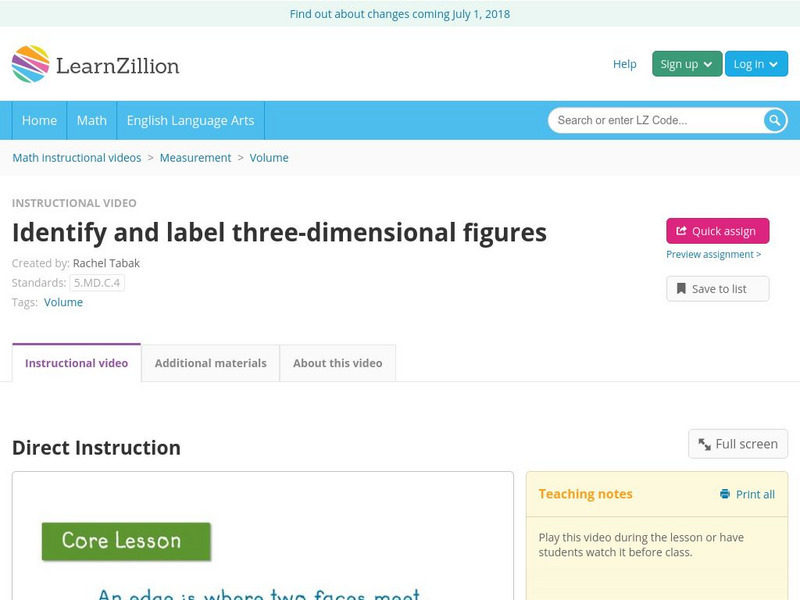Open the English Language Arts section

tap(194, 120)
